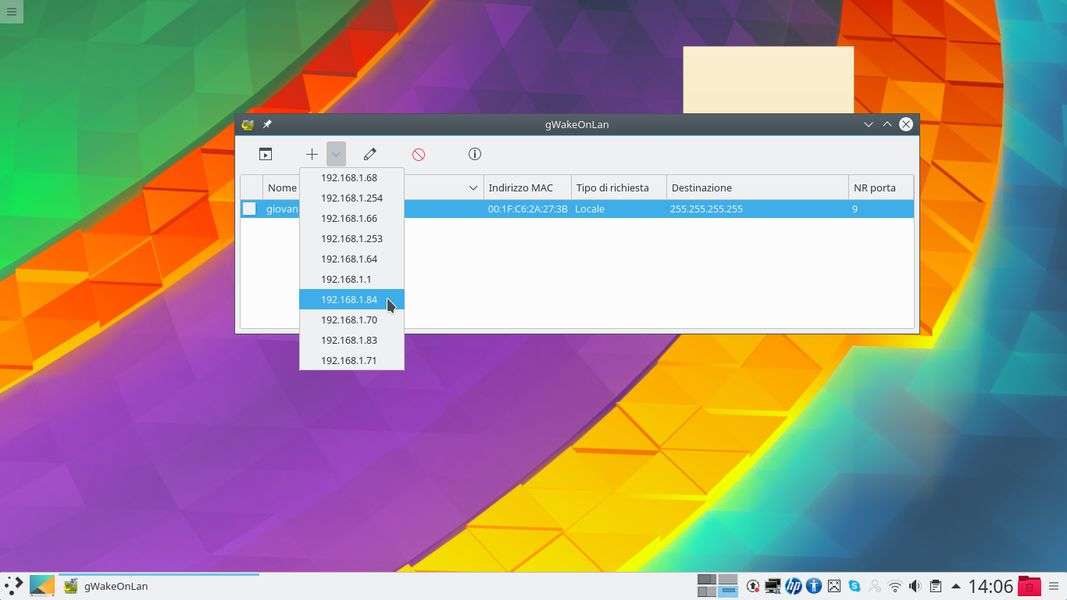The height and width of the screenshot is (600, 1067).
Task: Open the volume speaker tray icon
Action: (915, 586)
